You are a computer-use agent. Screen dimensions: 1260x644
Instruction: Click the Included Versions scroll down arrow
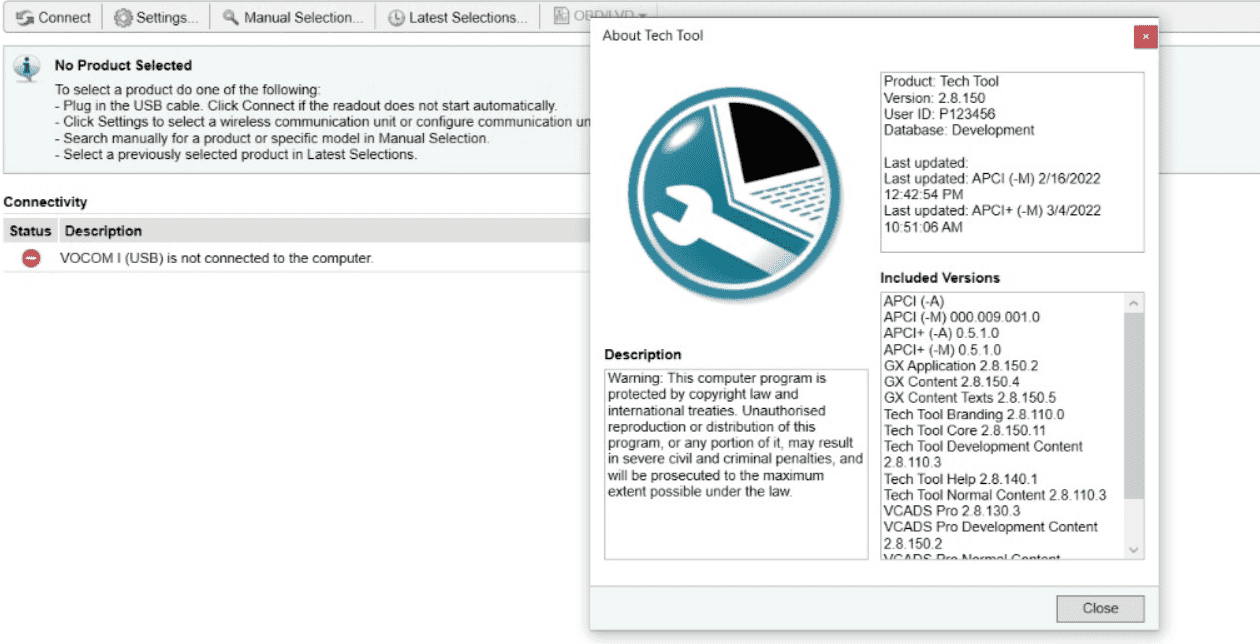tap(1133, 550)
